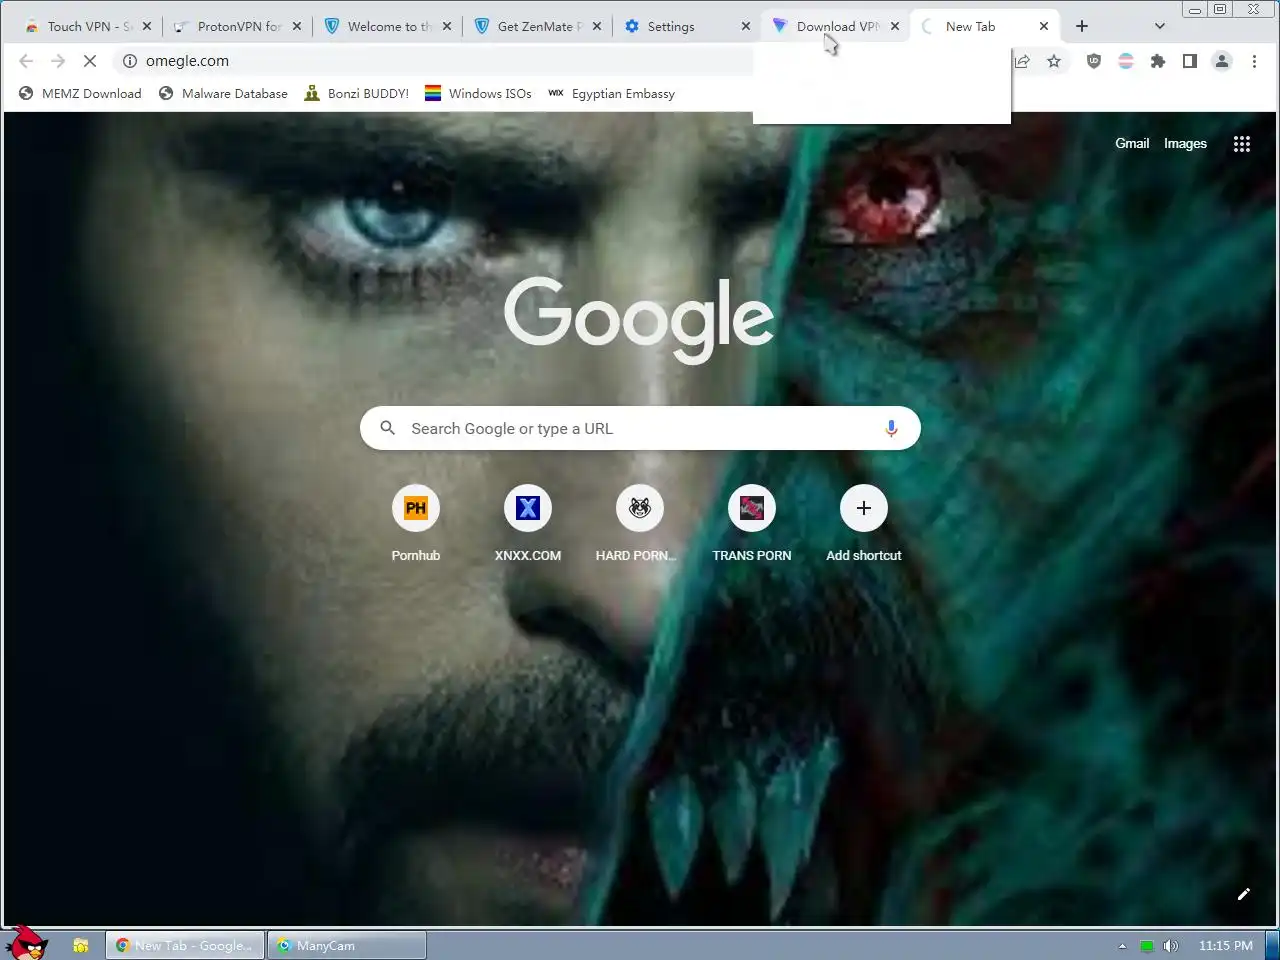Image resolution: width=1280 pixels, height=960 pixels.
Task: Open the HARD PORN shortcut tile
Action: (640, 524)
